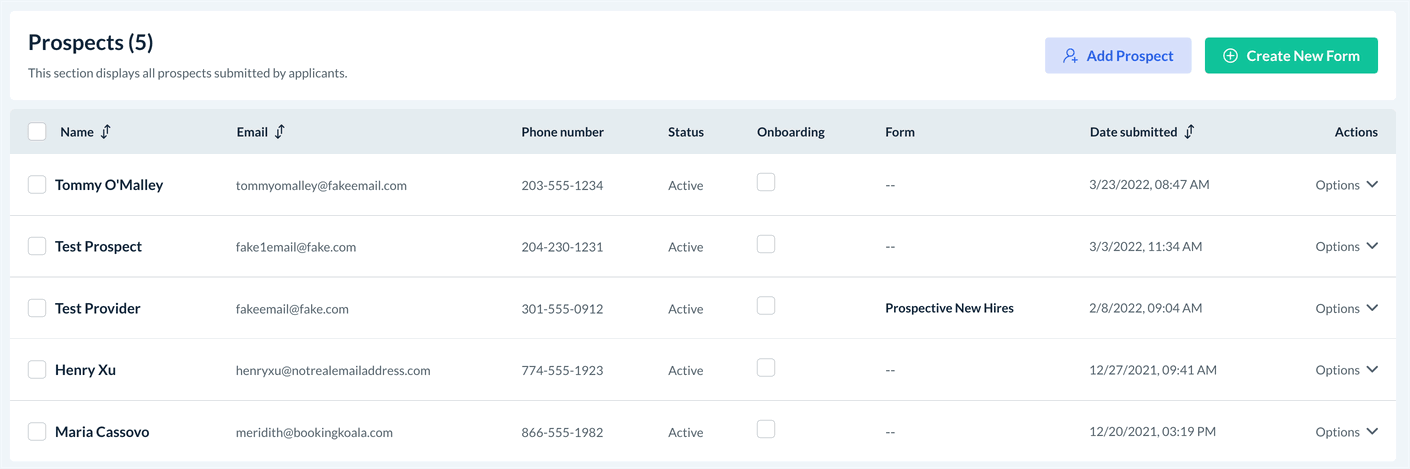Screen dimensions: 1410x469
Task: Tick Onboarding checkbox for Maria Cassovo
Action: click(766, 429)
